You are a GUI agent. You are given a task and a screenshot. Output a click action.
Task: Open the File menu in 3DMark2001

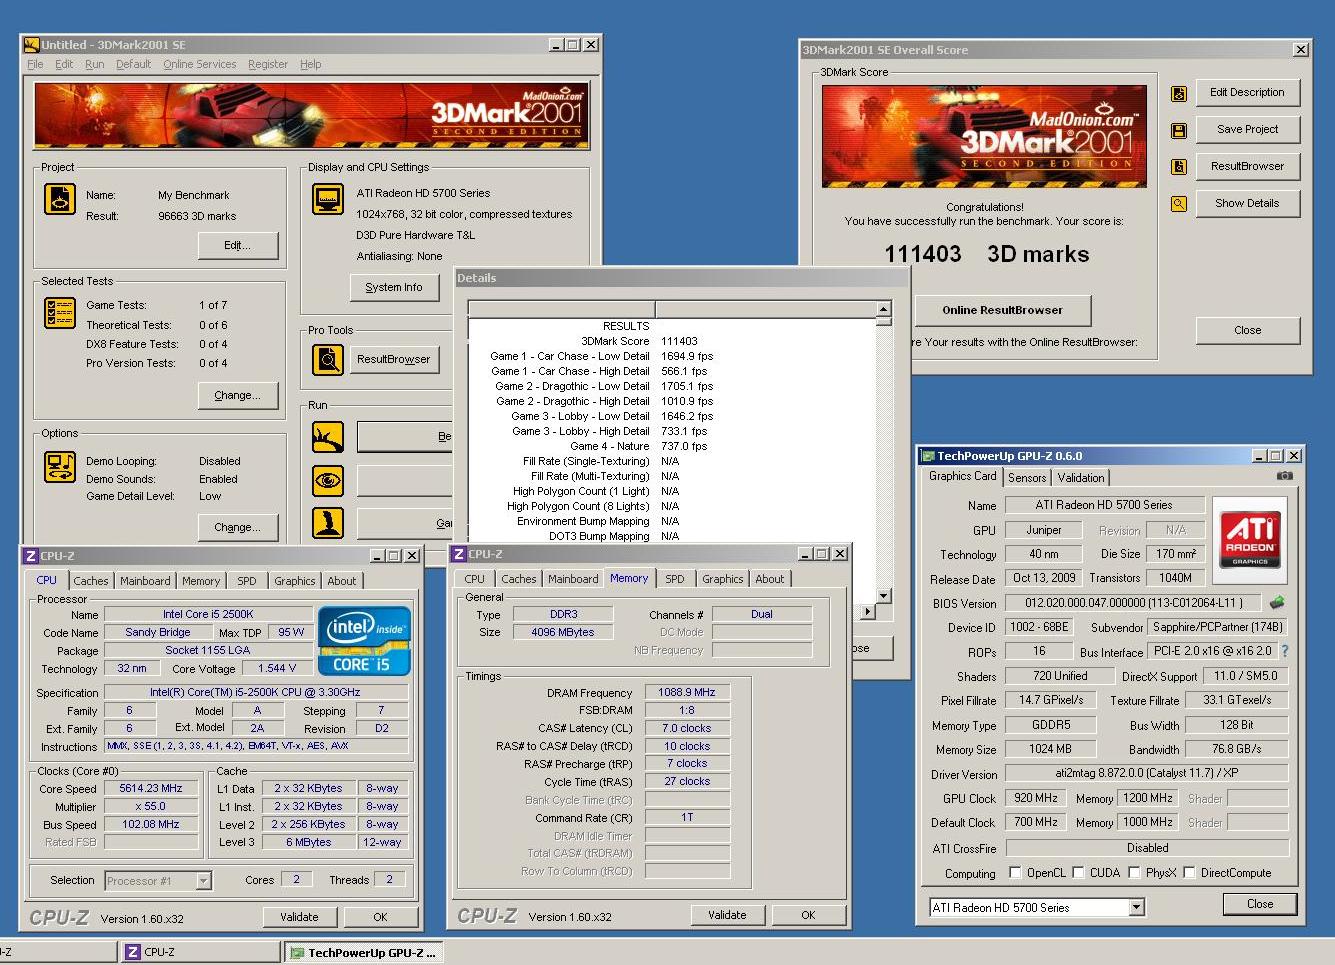click(35, 64)
